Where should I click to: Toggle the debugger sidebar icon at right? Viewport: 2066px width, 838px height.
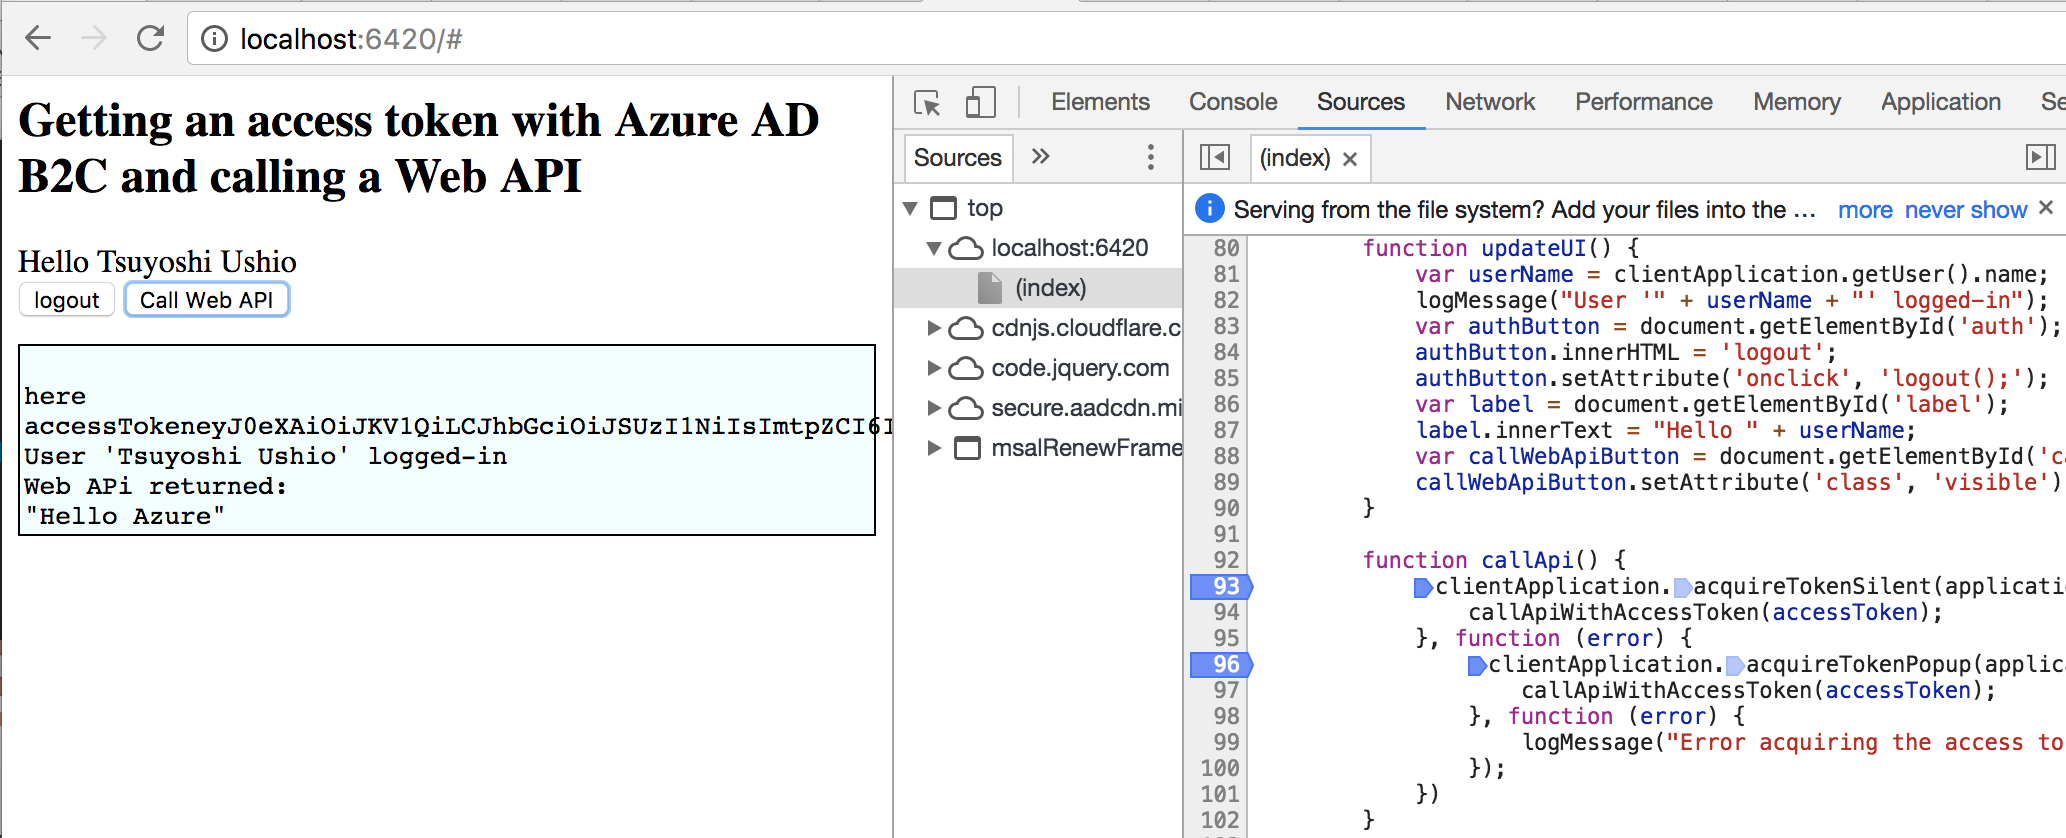(2040, 157)
